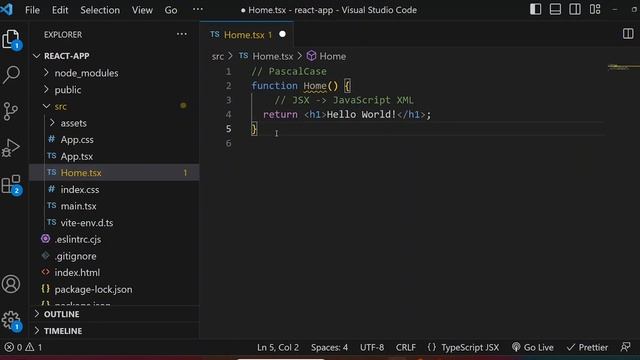Open the Search view icon
The height and width of the screenshot is (360, 640).
click(x=11, y=75)
